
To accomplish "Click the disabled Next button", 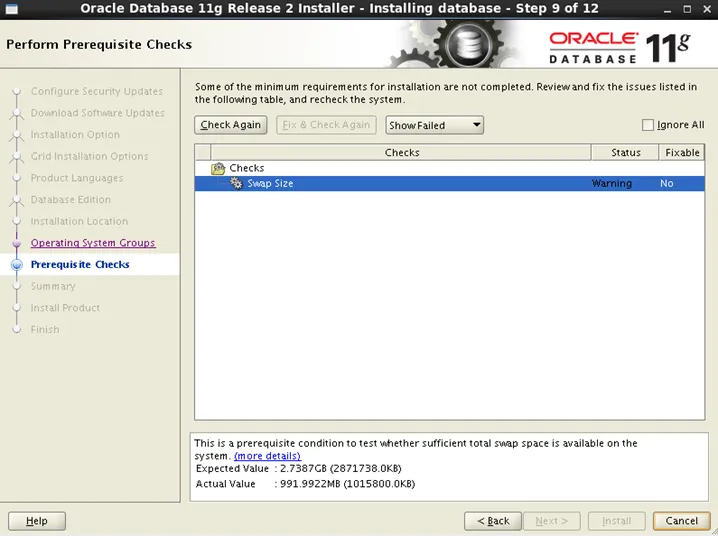I will click(551, 521).
